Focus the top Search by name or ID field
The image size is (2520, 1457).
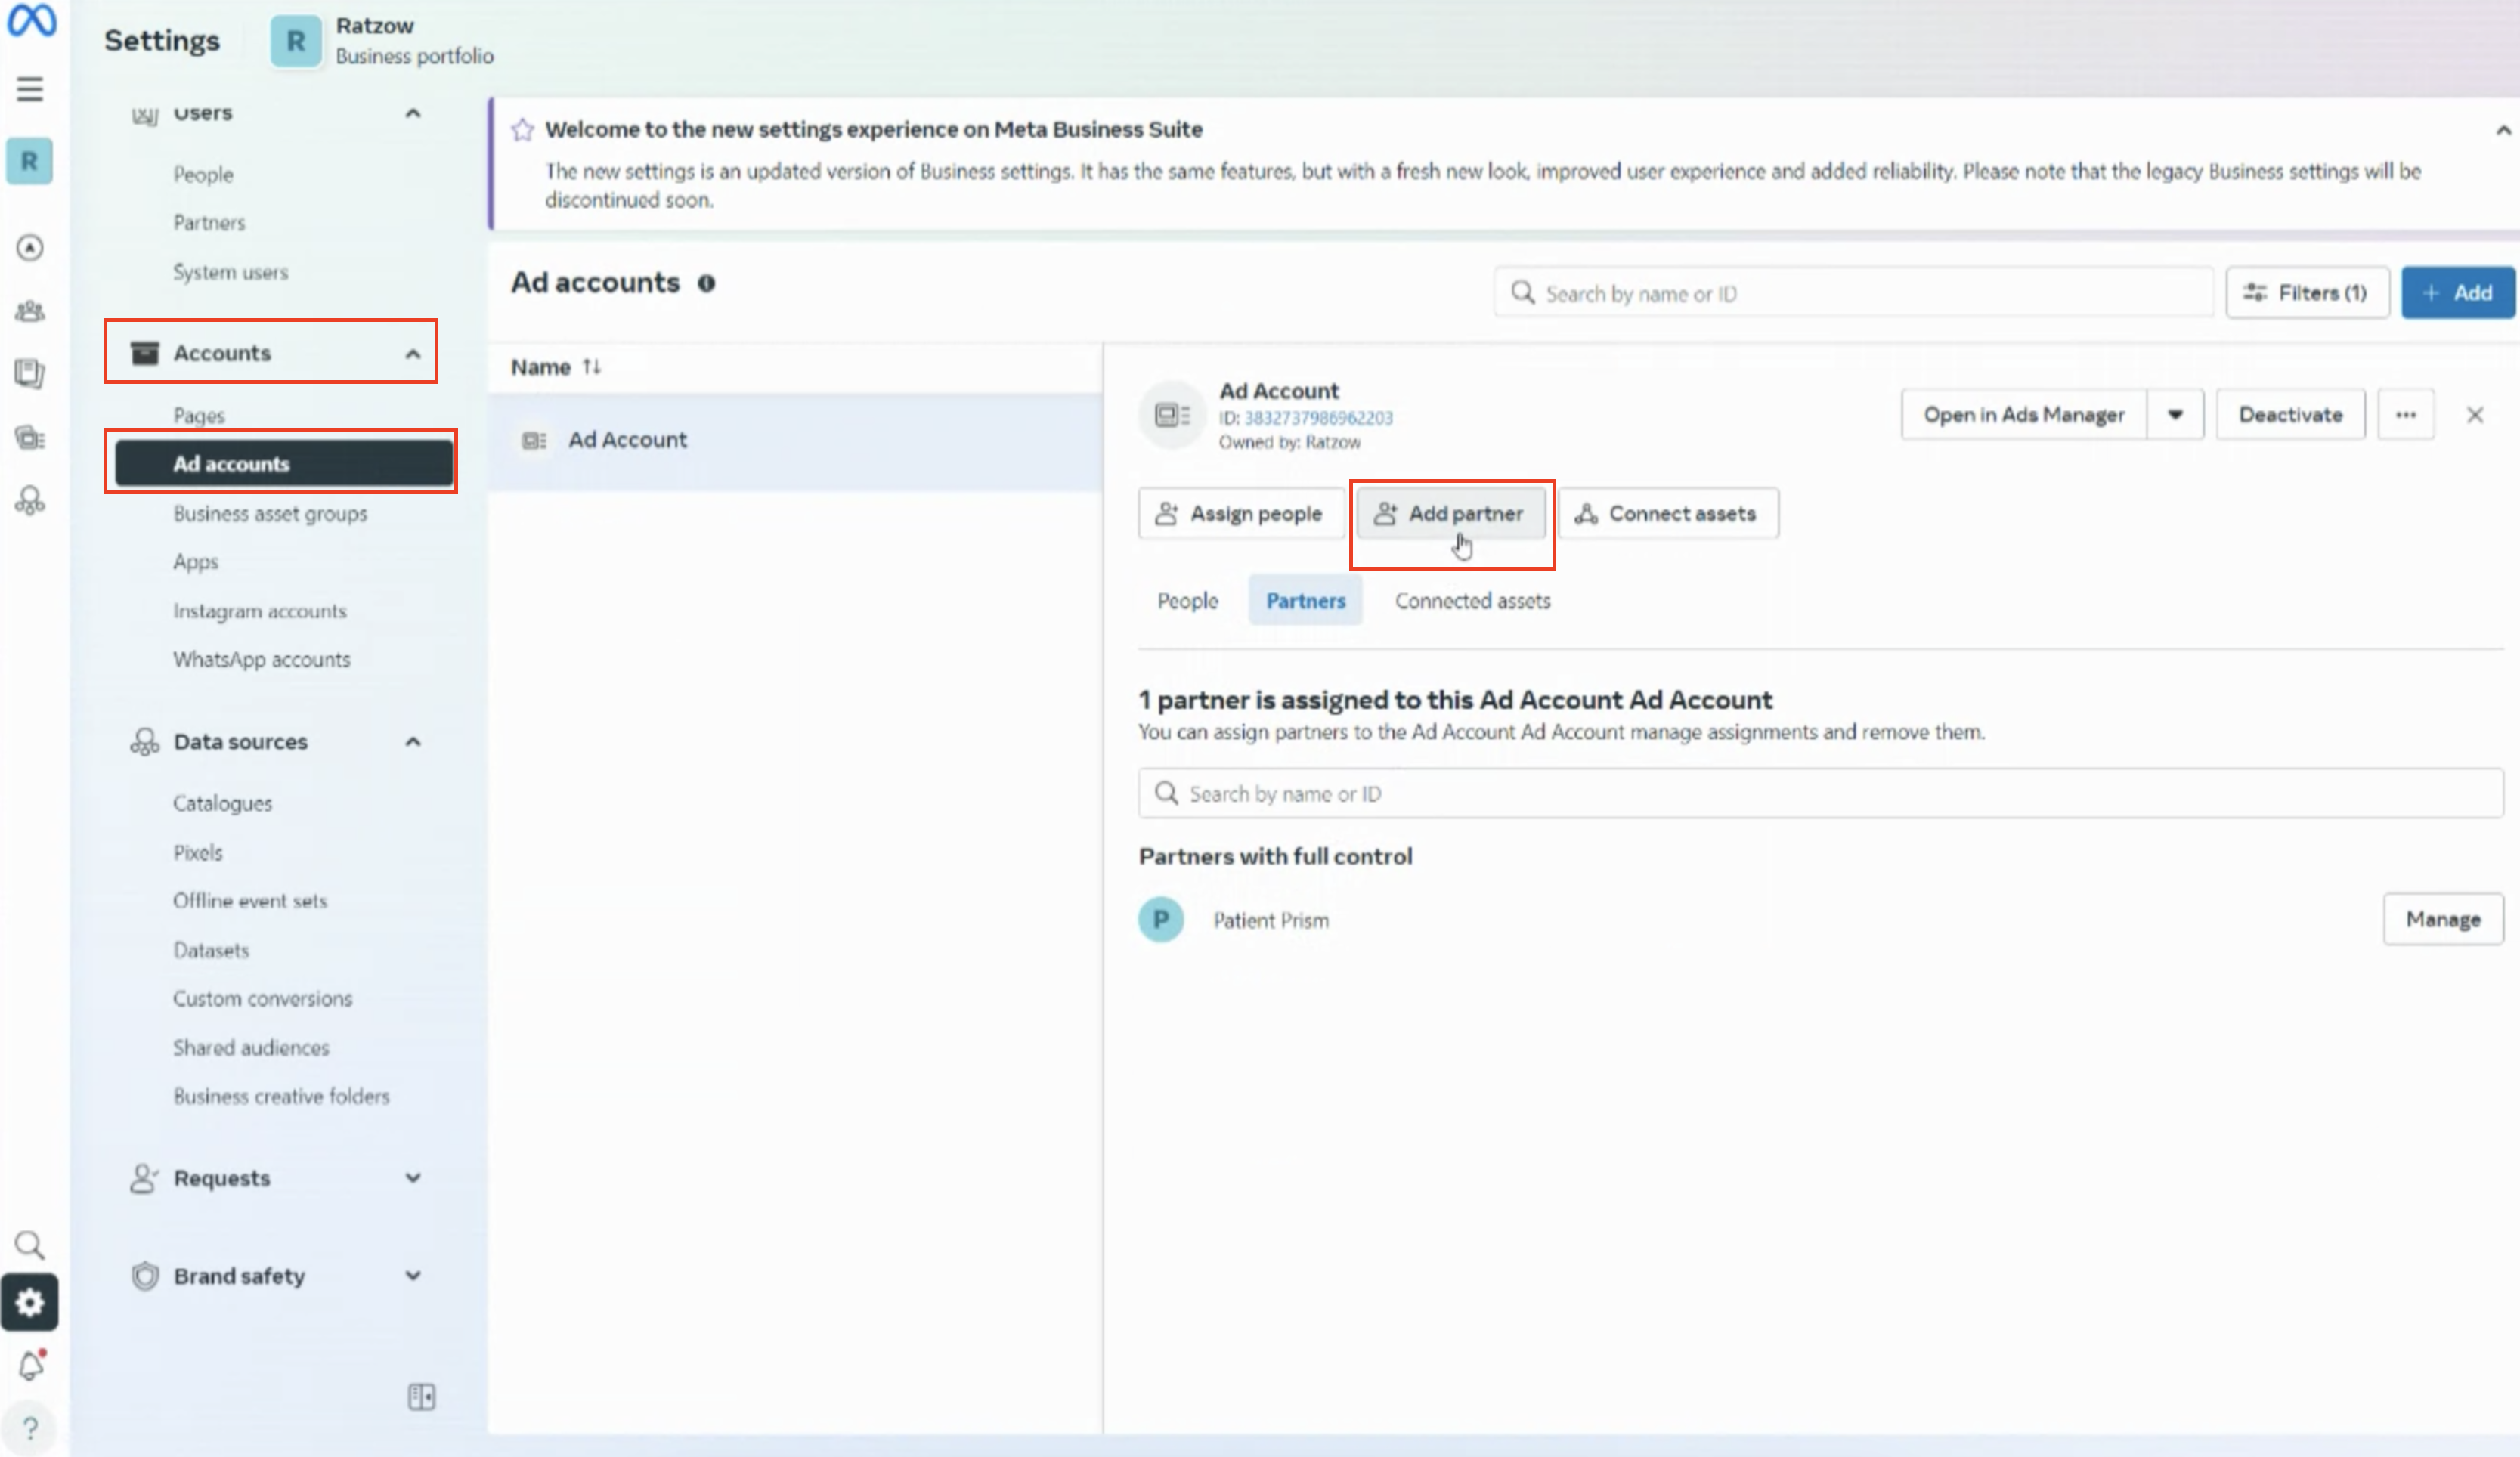tap(1853, 293)
